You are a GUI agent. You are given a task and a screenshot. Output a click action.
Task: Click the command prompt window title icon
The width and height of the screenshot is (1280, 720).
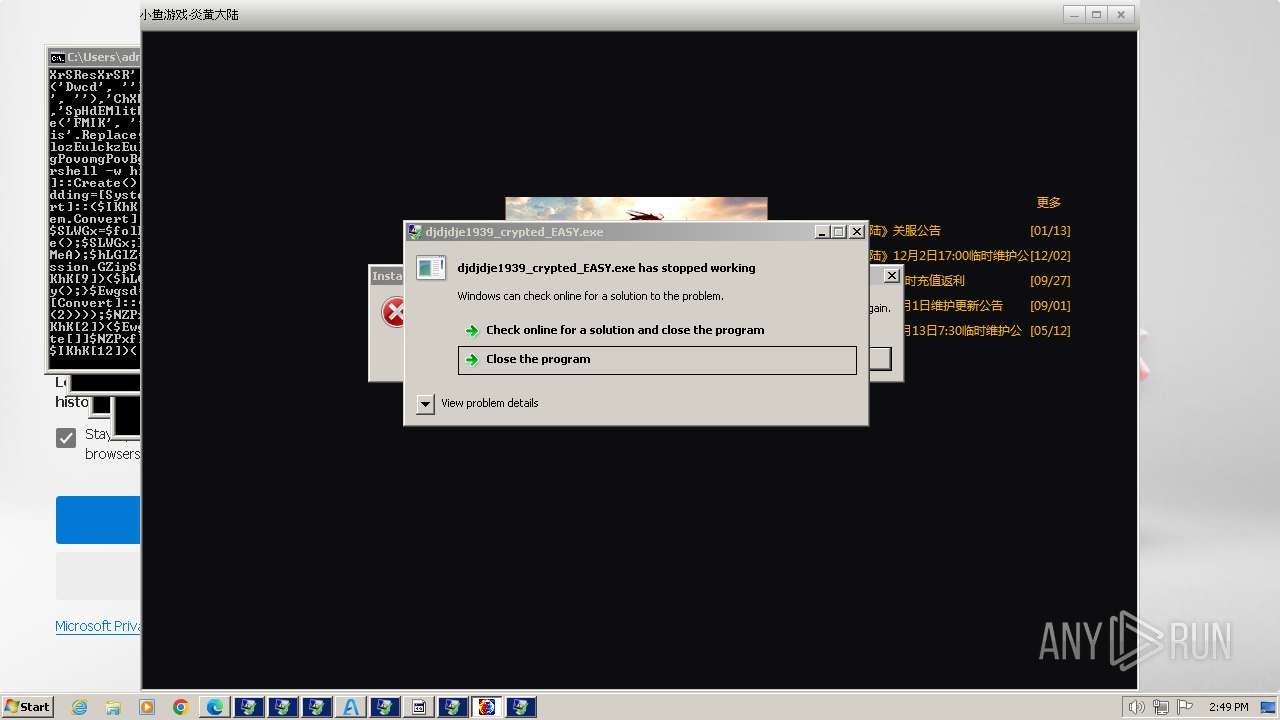coord(58,58)
